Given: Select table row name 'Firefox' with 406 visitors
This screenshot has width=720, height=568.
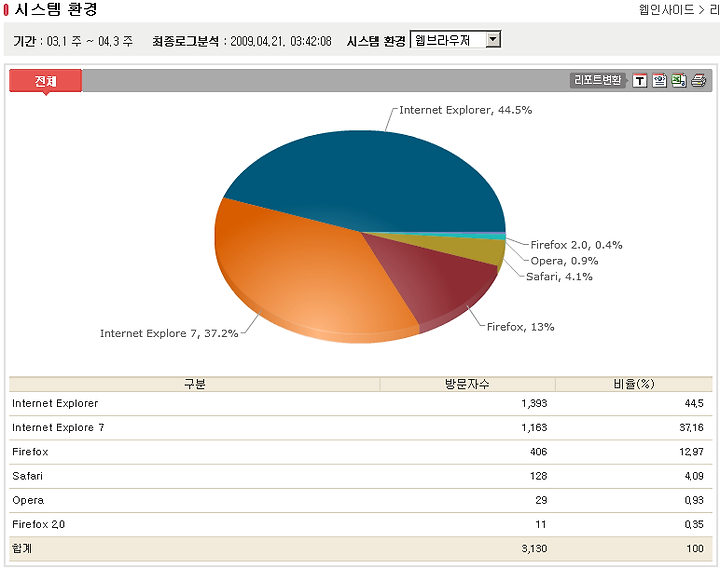Looking at the screenshot, I should [x=30, y=452].
